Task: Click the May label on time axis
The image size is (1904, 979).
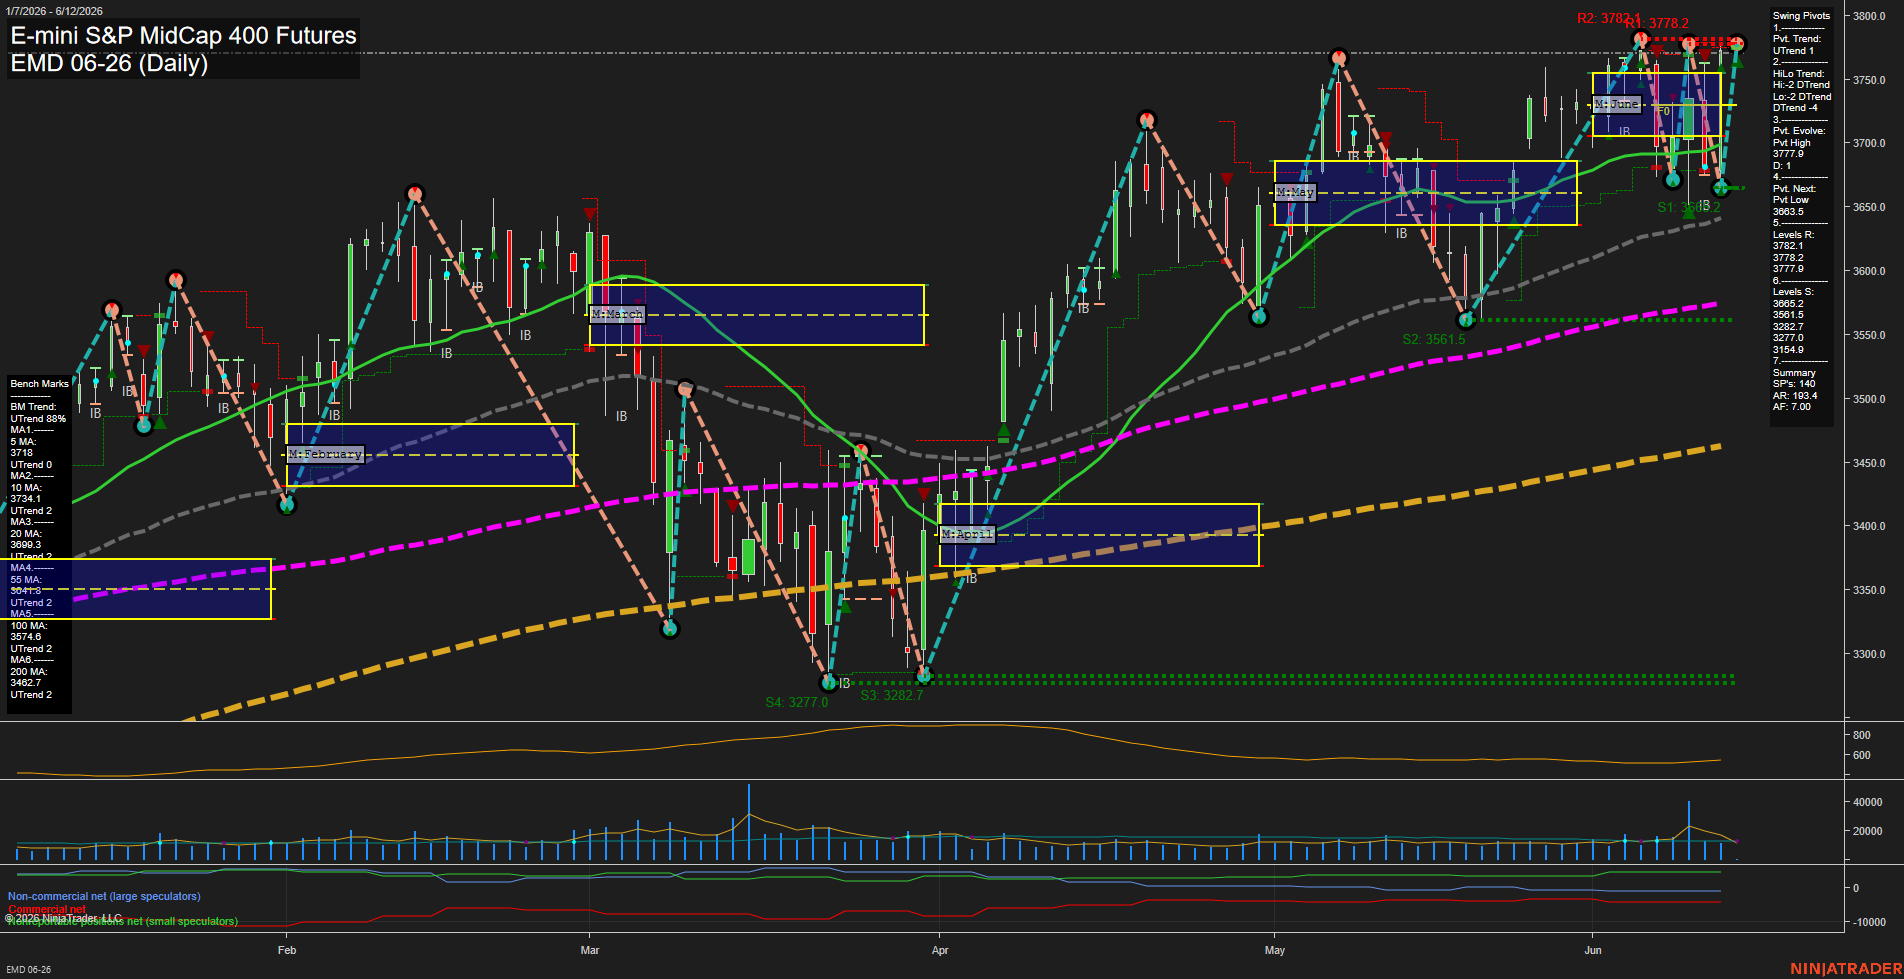Action: (x=1275, y=950)
